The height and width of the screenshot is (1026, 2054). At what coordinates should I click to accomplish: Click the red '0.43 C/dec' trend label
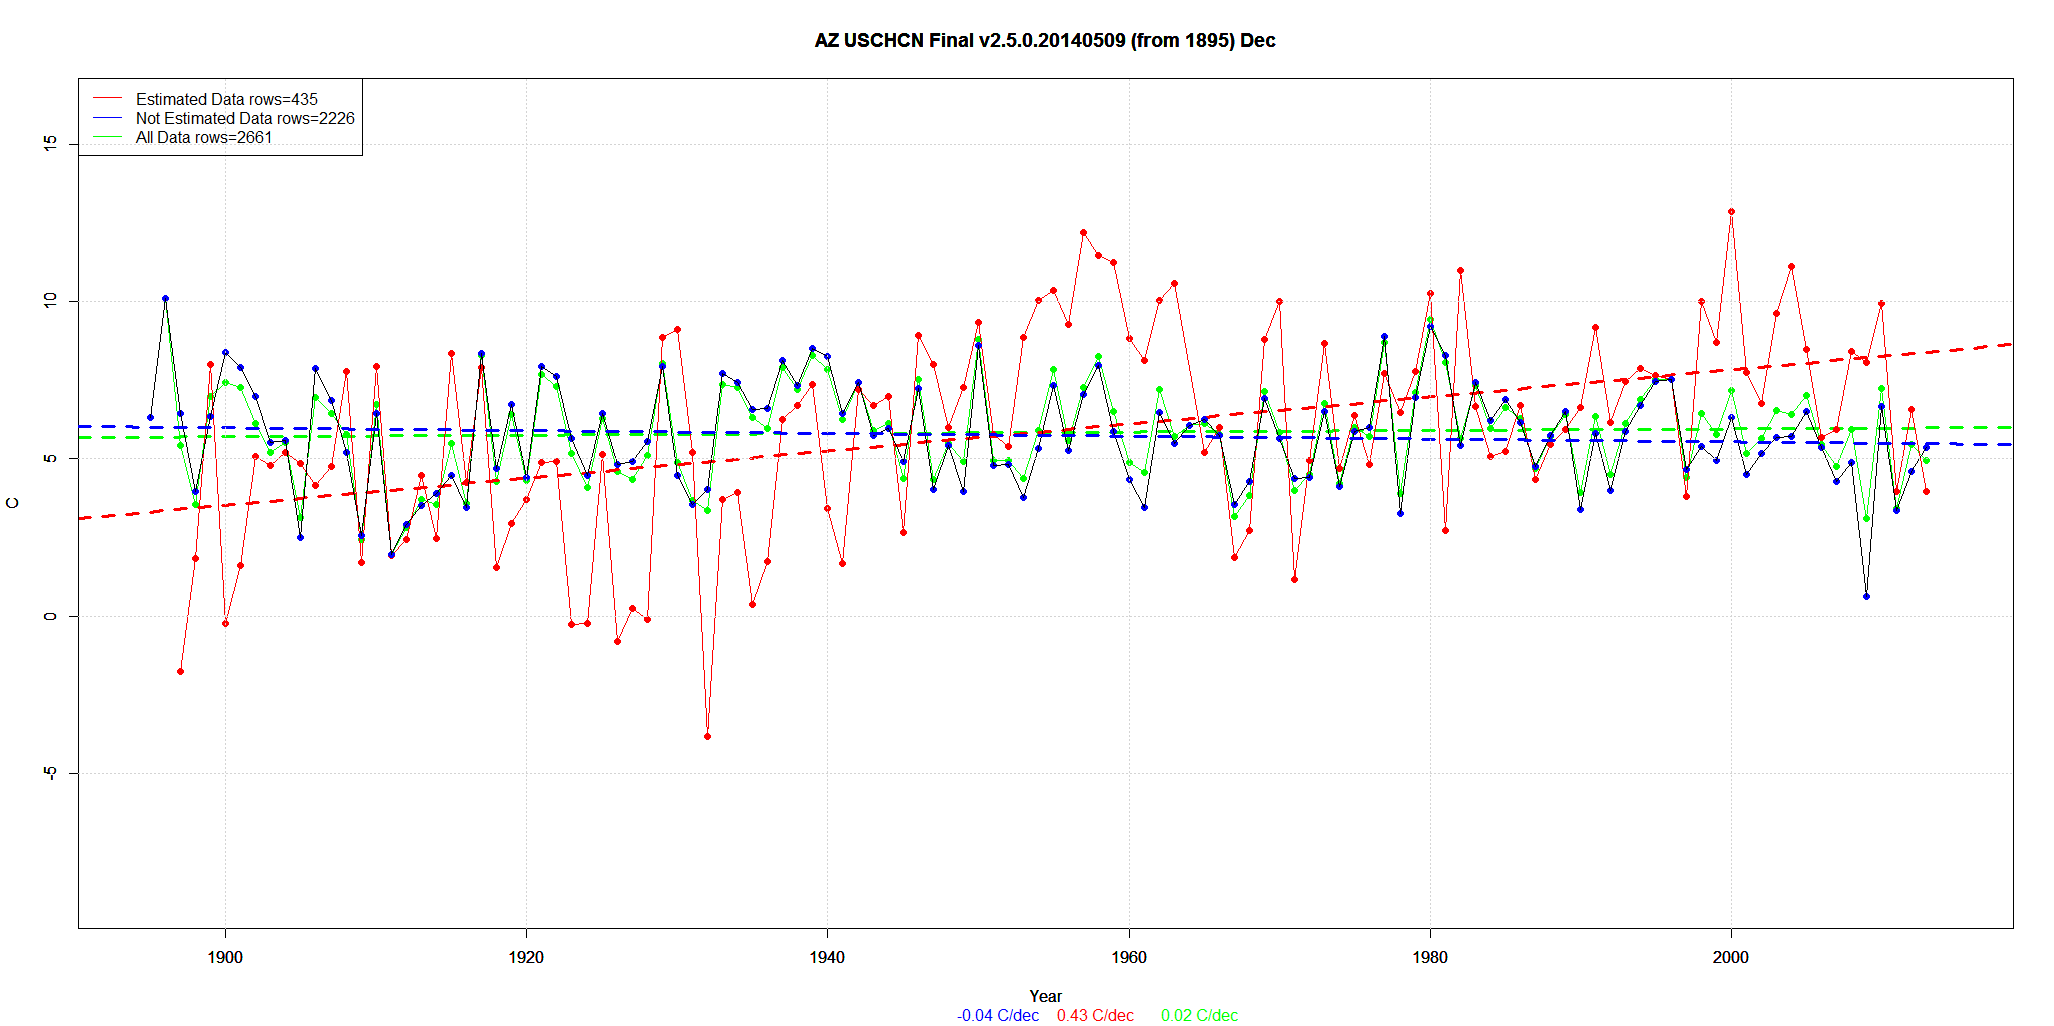point(1095,1015)
